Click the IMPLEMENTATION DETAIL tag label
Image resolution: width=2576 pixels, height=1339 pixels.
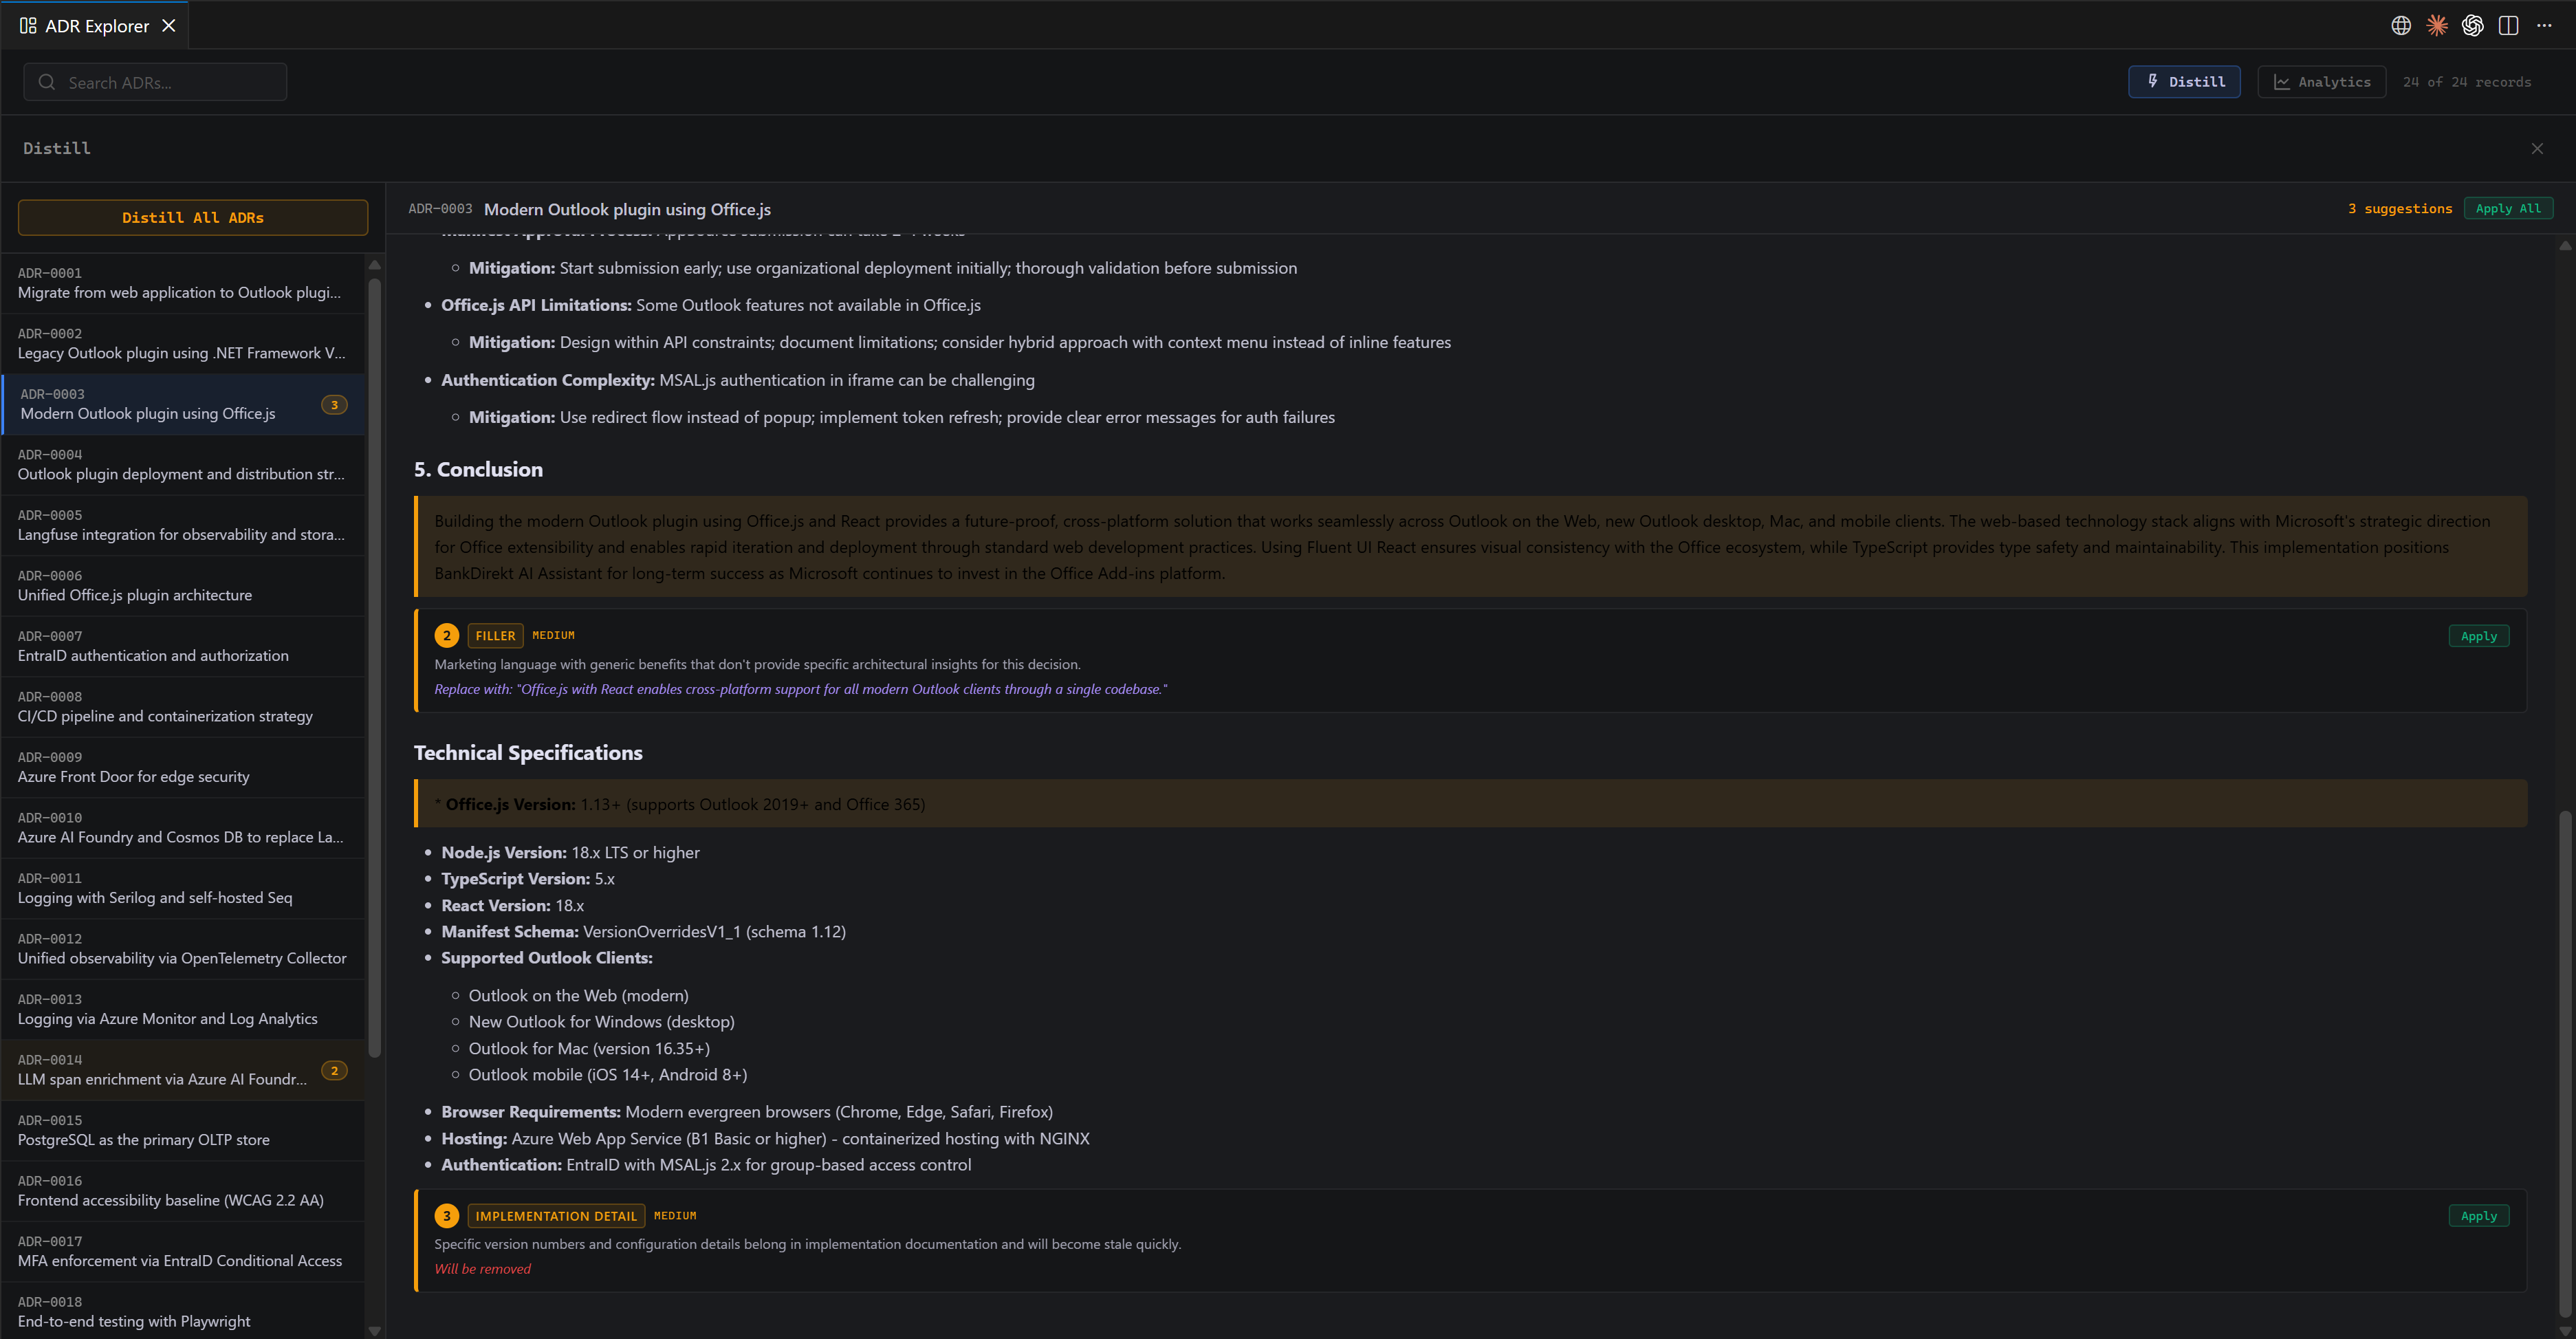coord(556,1216)
